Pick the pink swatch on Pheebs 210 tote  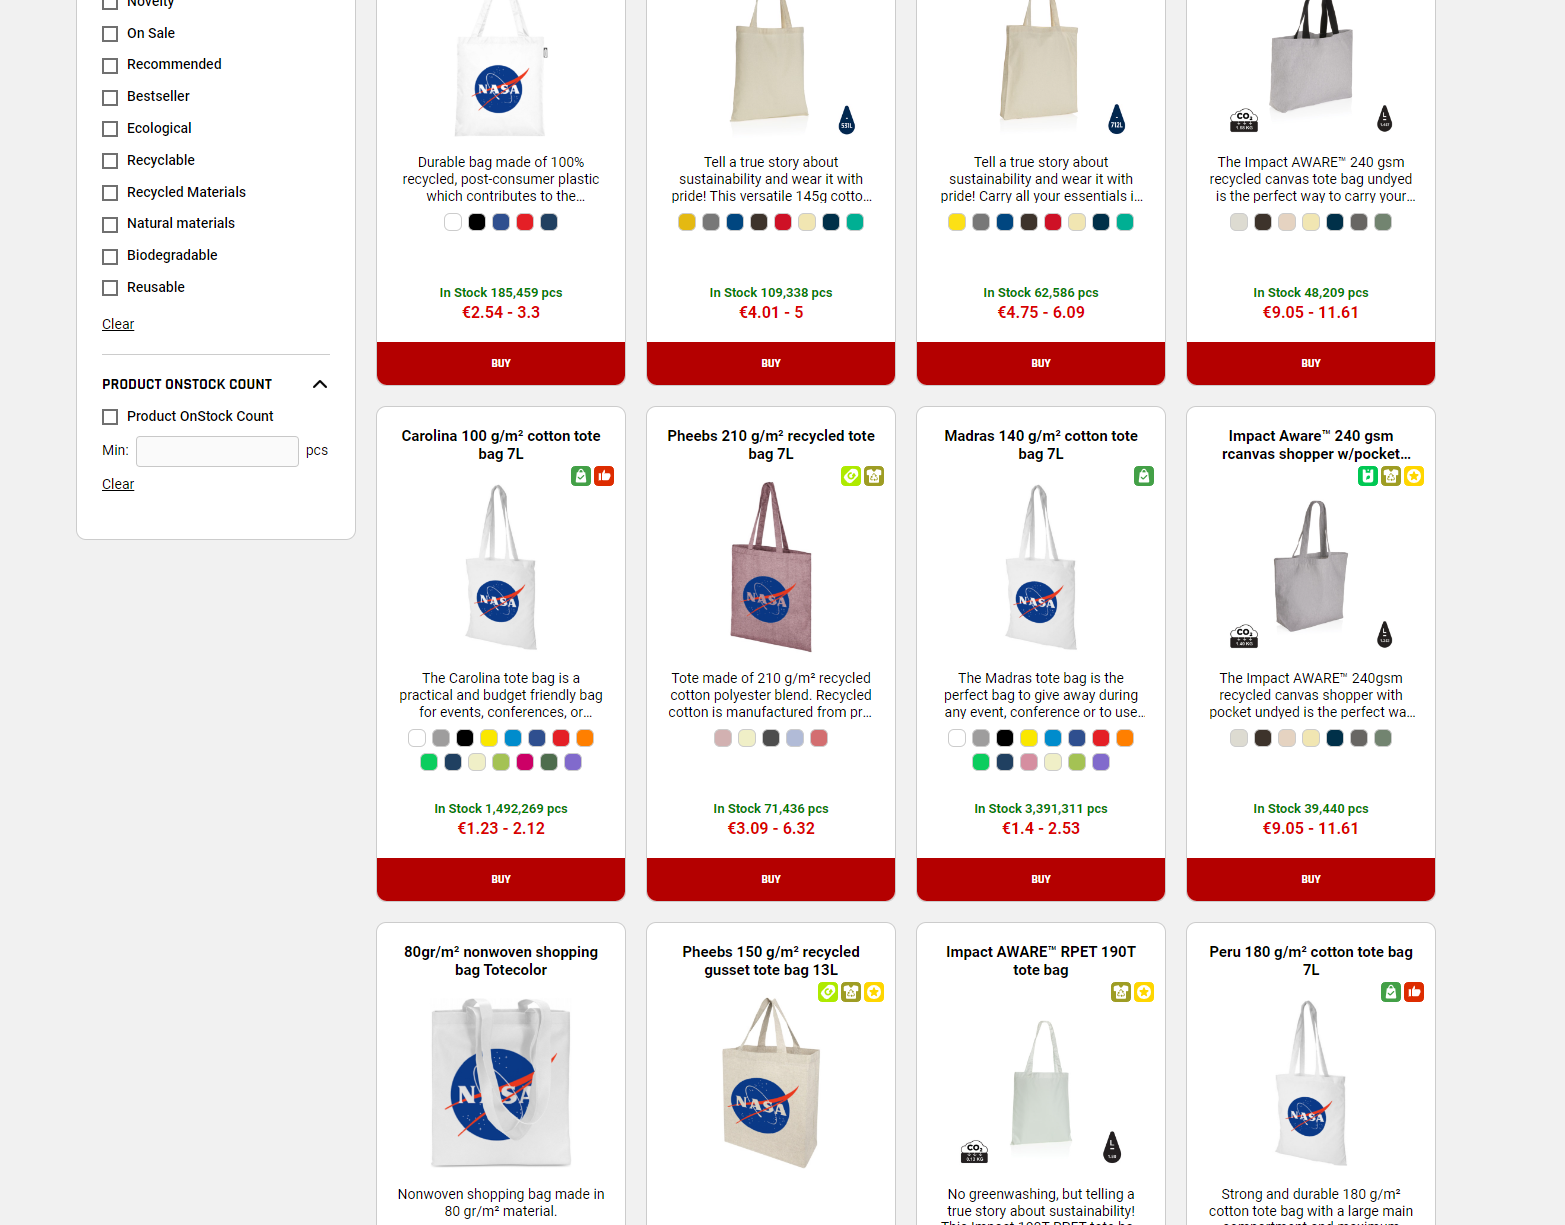pyautogui.click(x=723, y=738)
